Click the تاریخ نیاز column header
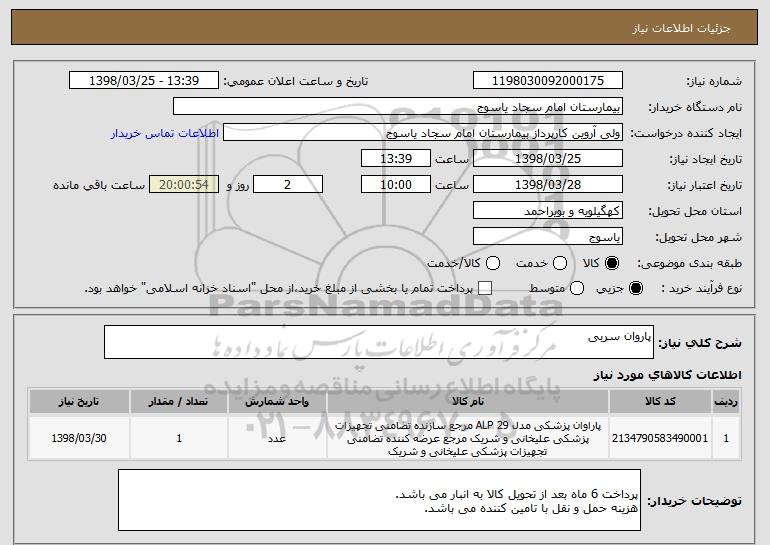The image size is (770, 545). (79, 402)
